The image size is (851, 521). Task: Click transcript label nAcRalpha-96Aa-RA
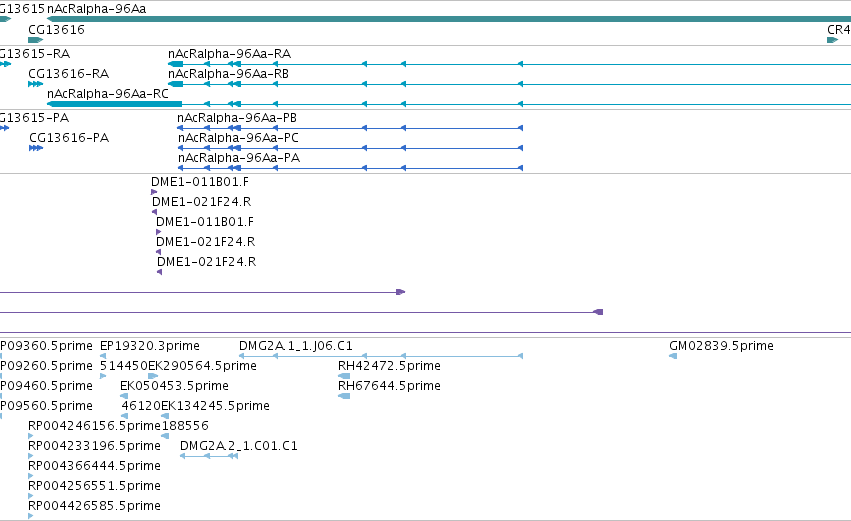coord(229,54)
